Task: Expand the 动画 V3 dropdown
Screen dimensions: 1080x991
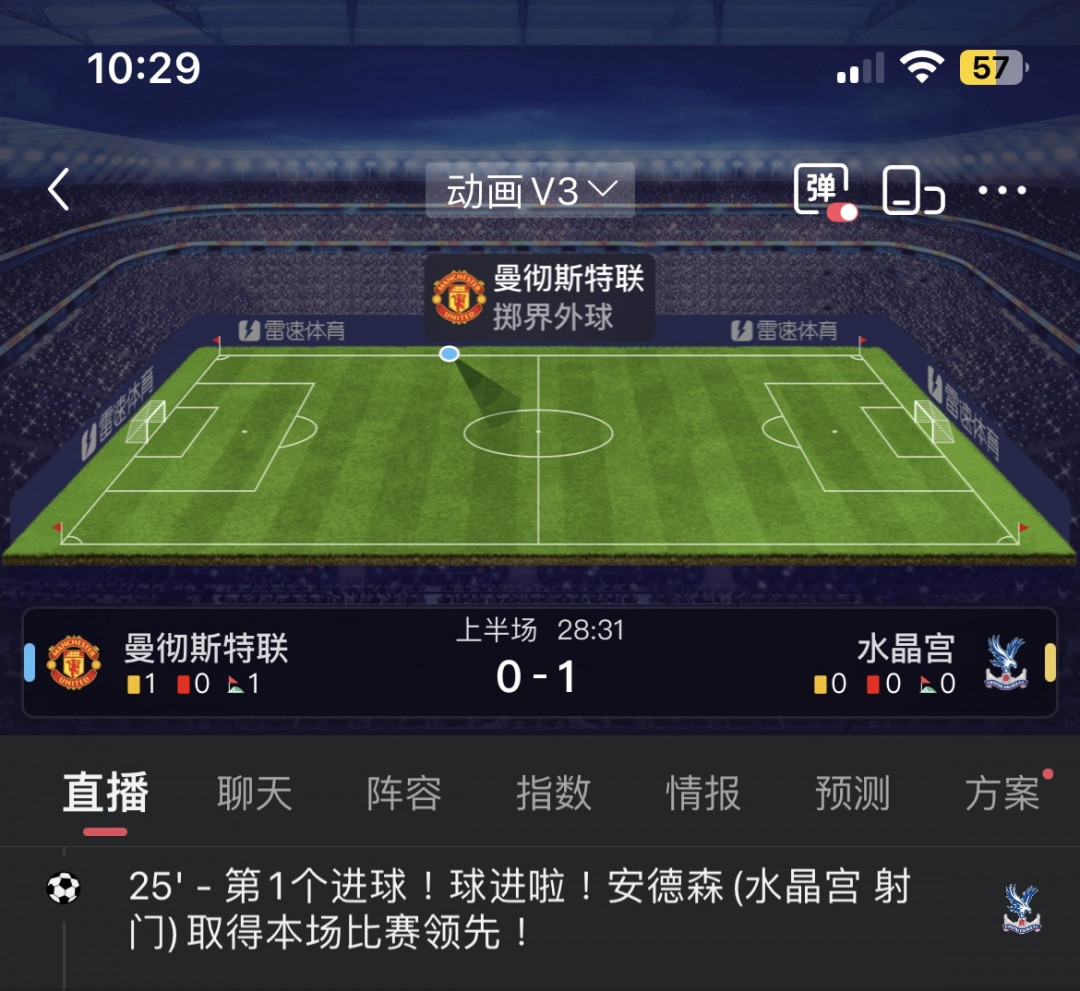Action: pos(530,191)
